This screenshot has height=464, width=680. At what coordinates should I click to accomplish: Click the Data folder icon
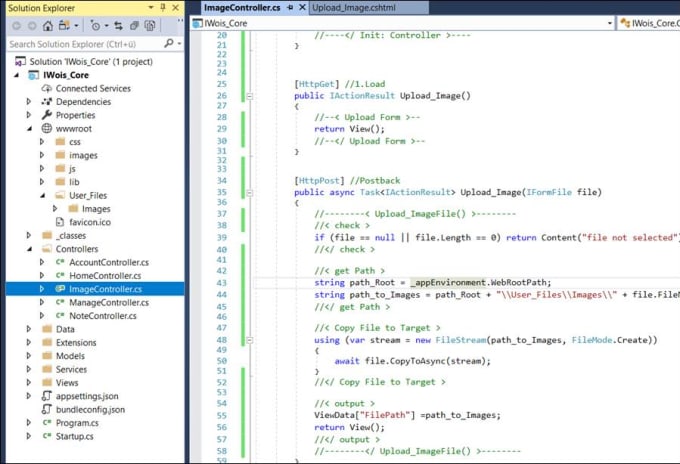pyautogui.click(x=47, y=329)
